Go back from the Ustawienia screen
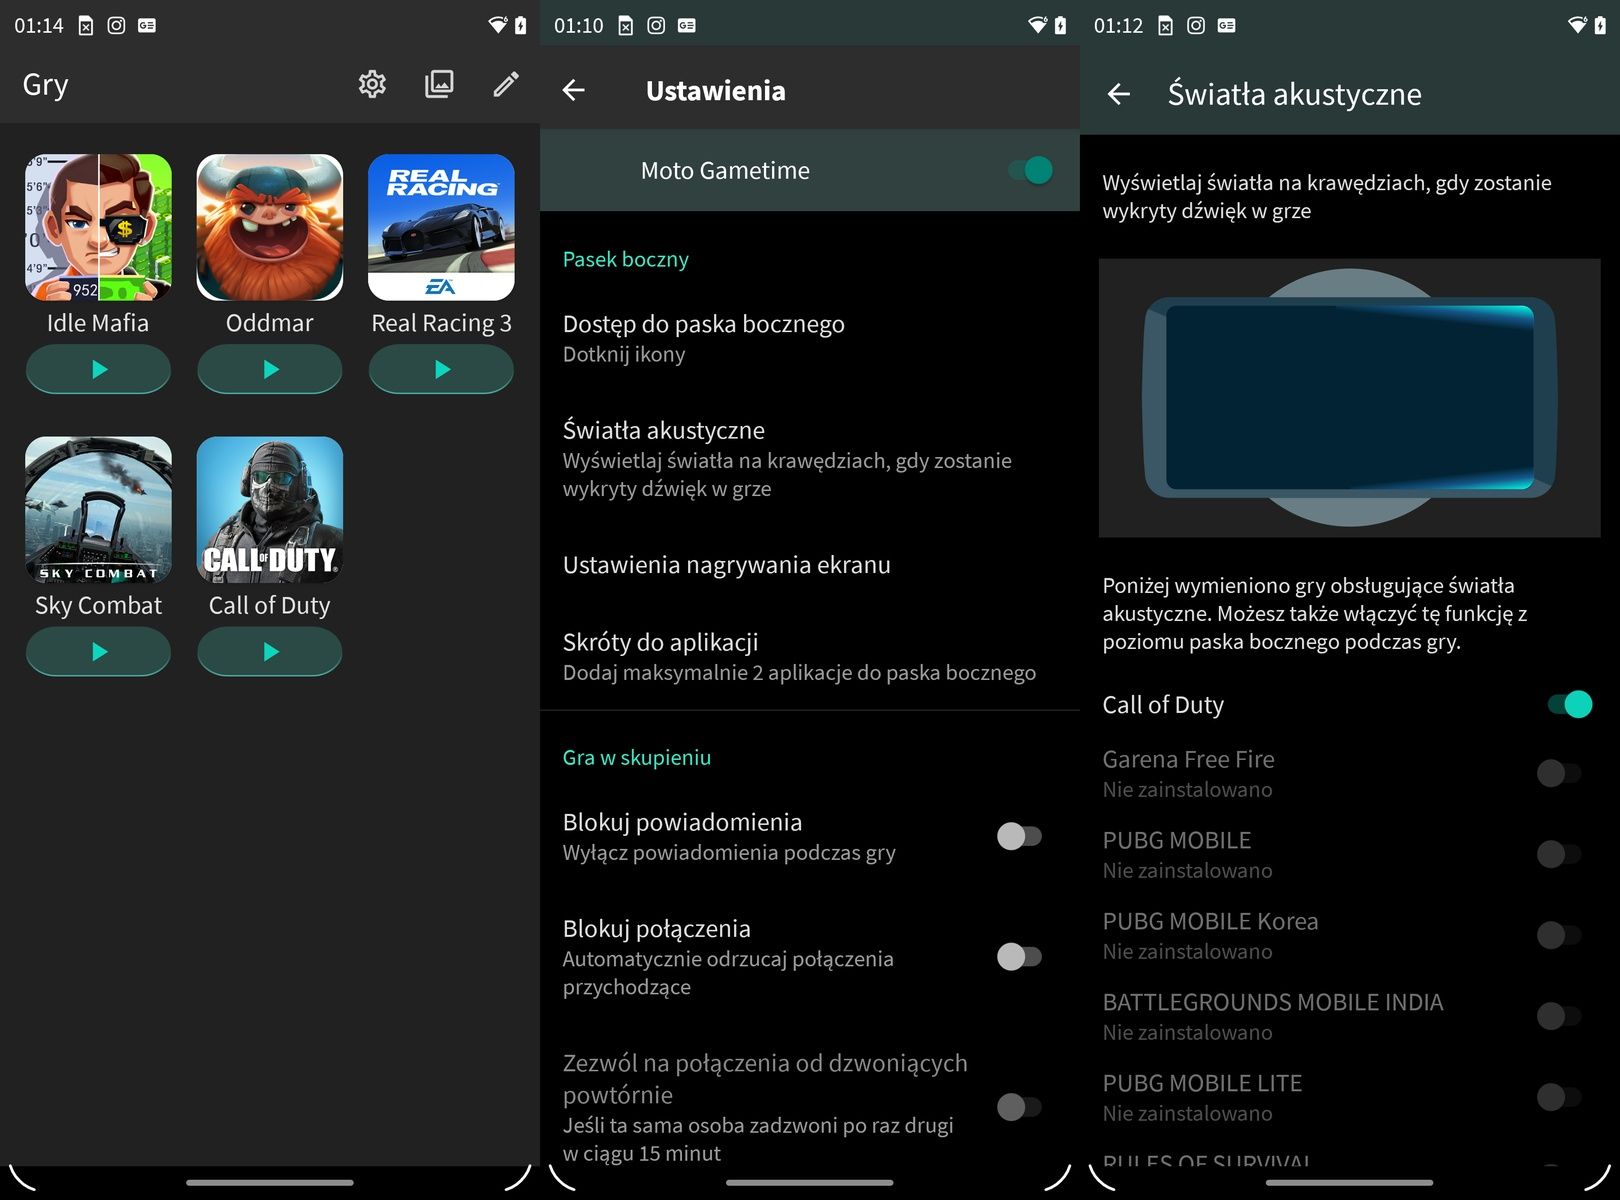The image size is (1620, 1200). pos(573,91)
